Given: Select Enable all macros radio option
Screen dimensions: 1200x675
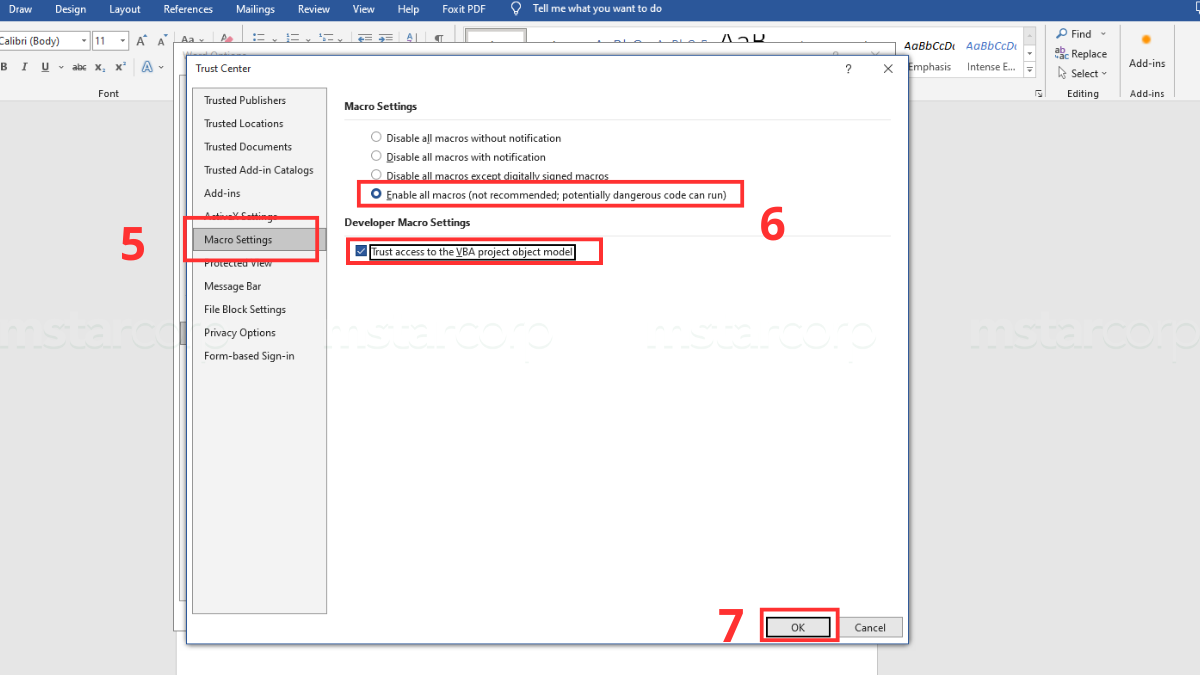Looking at the screenshot, I should pos(376,194).
